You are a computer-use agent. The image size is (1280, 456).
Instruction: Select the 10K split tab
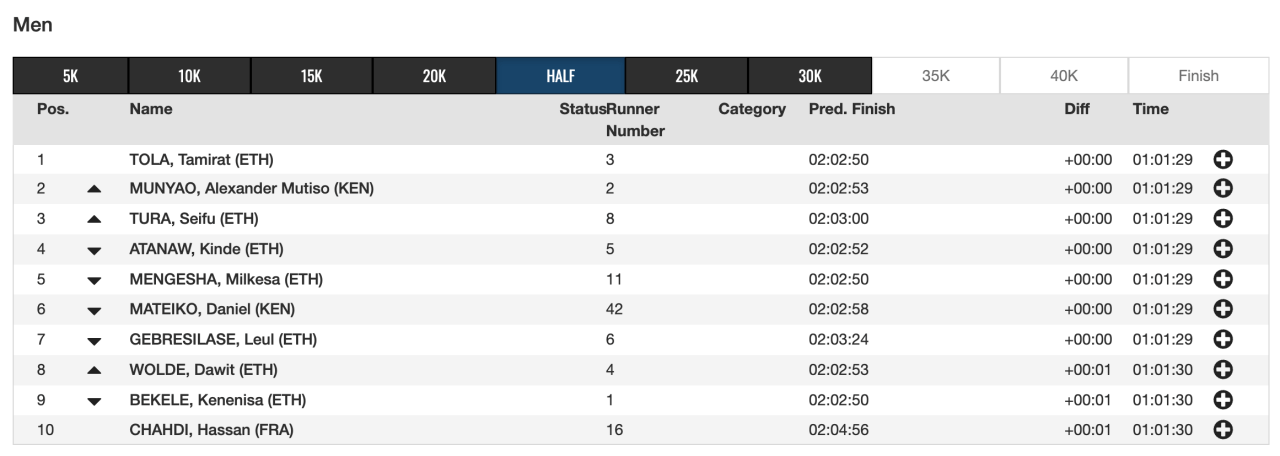pyautogui.click(x=189, y=76)
